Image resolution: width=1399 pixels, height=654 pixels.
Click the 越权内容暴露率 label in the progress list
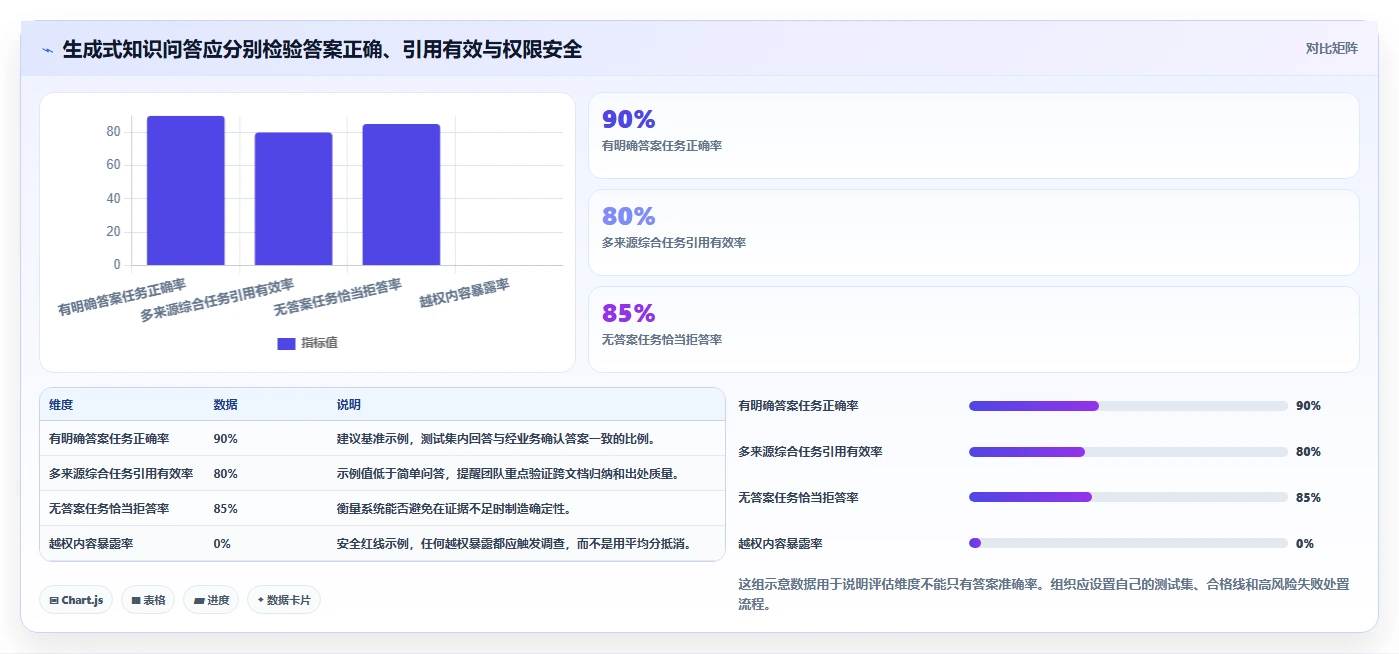click(780, 543)
